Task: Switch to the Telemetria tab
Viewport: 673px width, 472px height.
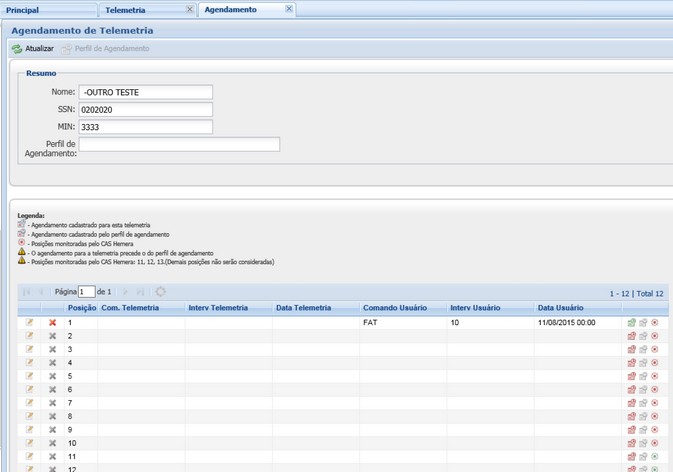Action: click(125, 10)
